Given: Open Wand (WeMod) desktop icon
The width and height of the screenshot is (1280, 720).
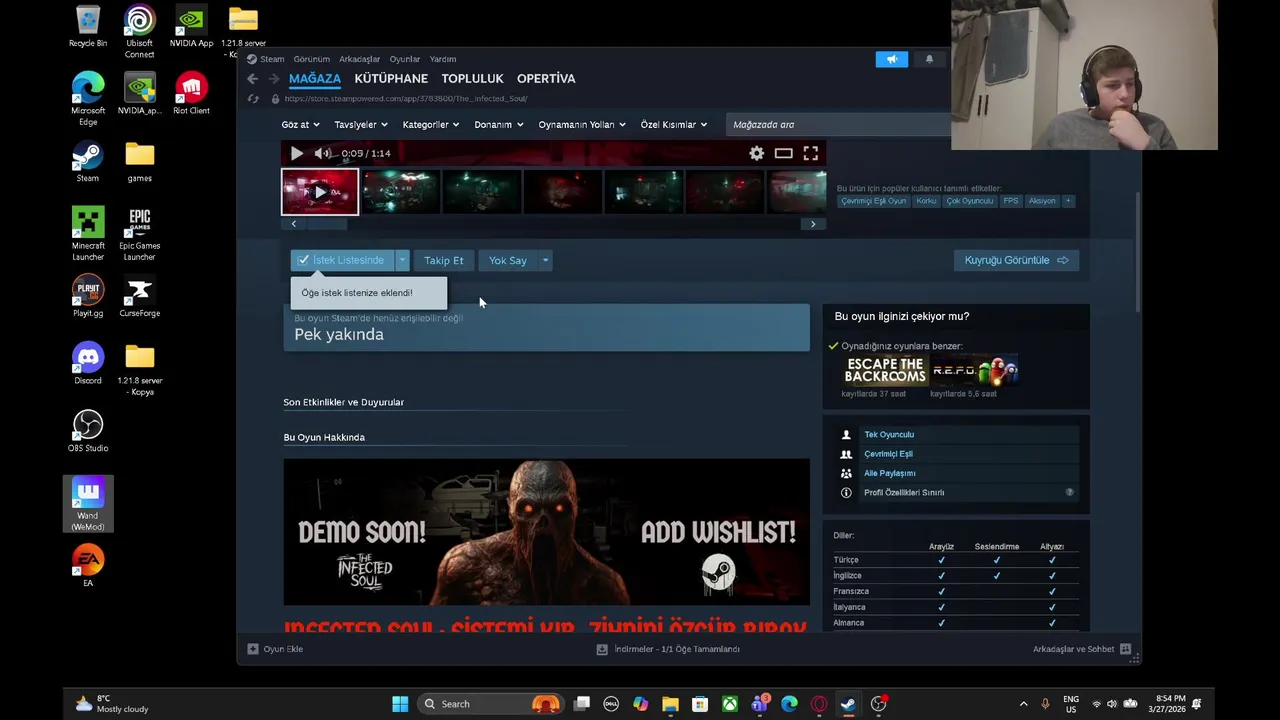Looking at the screenshot, I should click(88, 504).
